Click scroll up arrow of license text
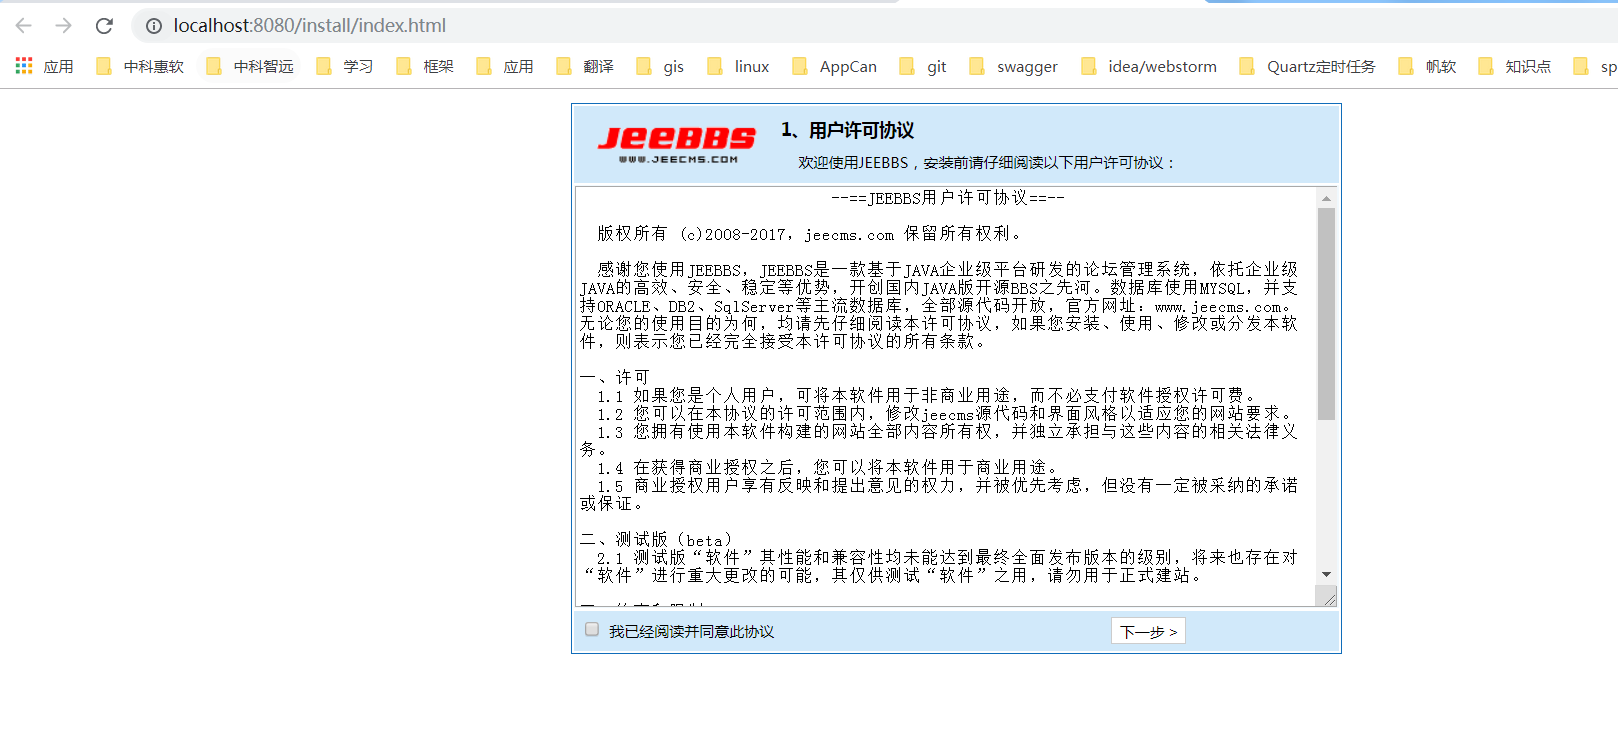This screenshot has height=746, width=1618. [1326, 199]
